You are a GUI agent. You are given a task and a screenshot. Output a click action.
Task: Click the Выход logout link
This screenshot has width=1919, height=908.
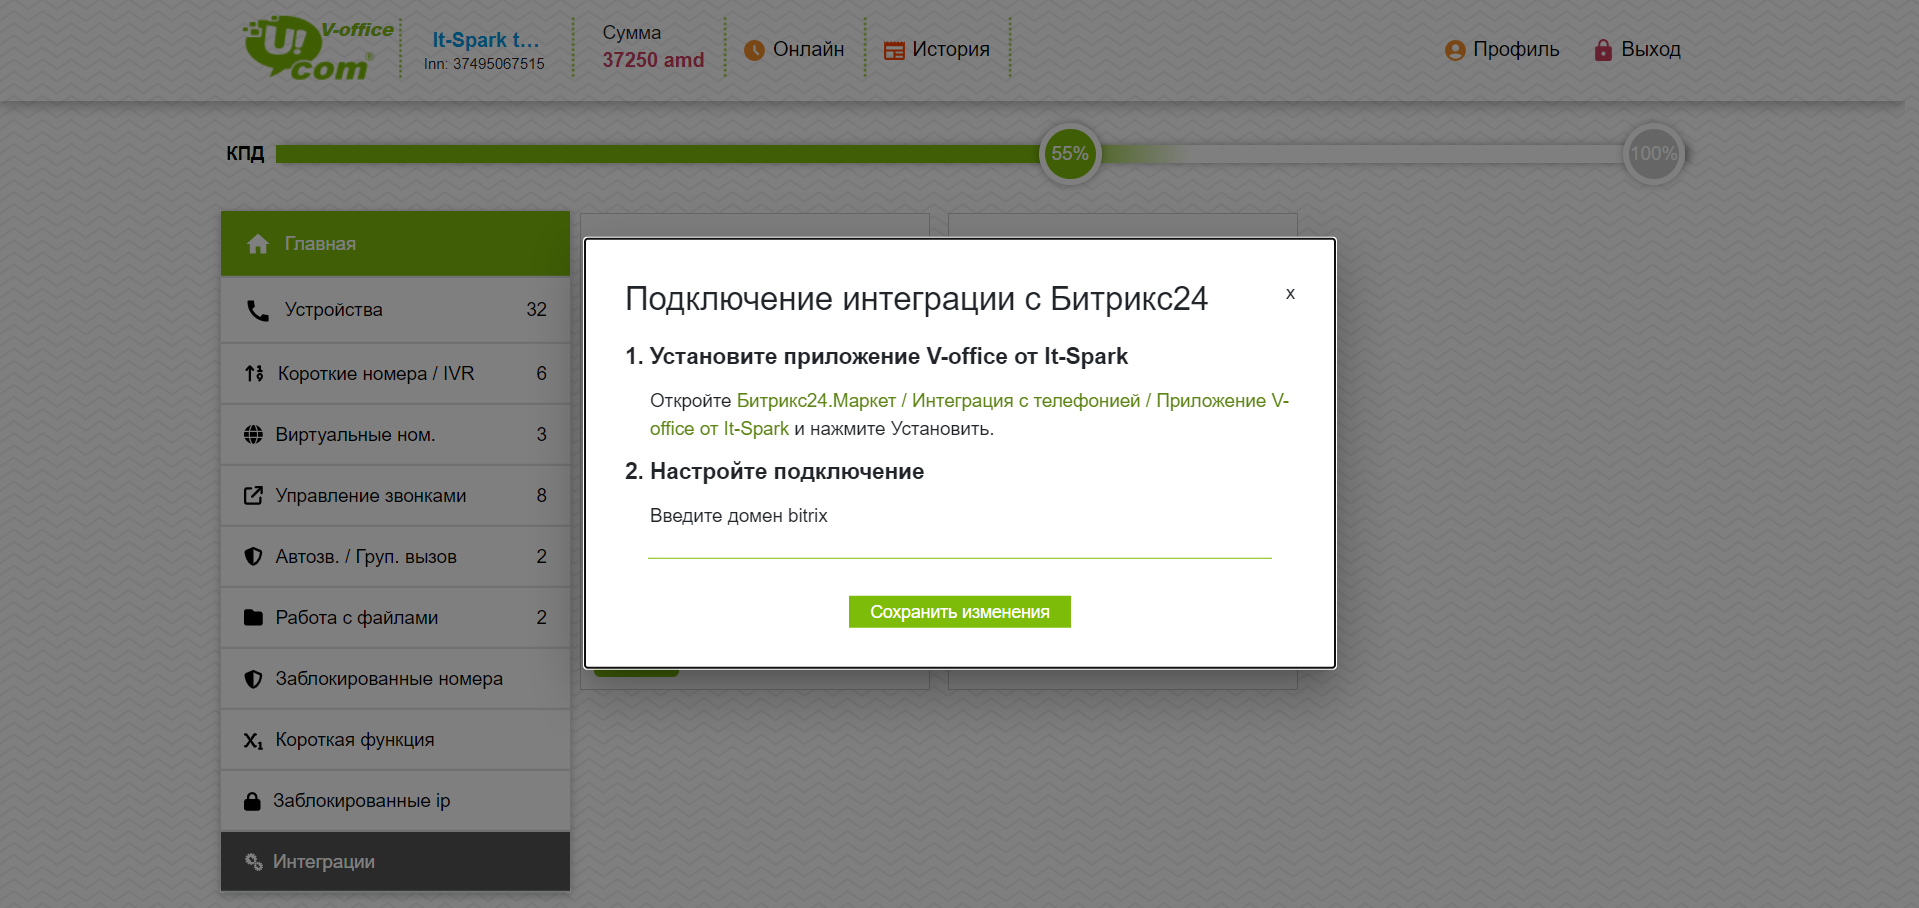point(1638,49)
